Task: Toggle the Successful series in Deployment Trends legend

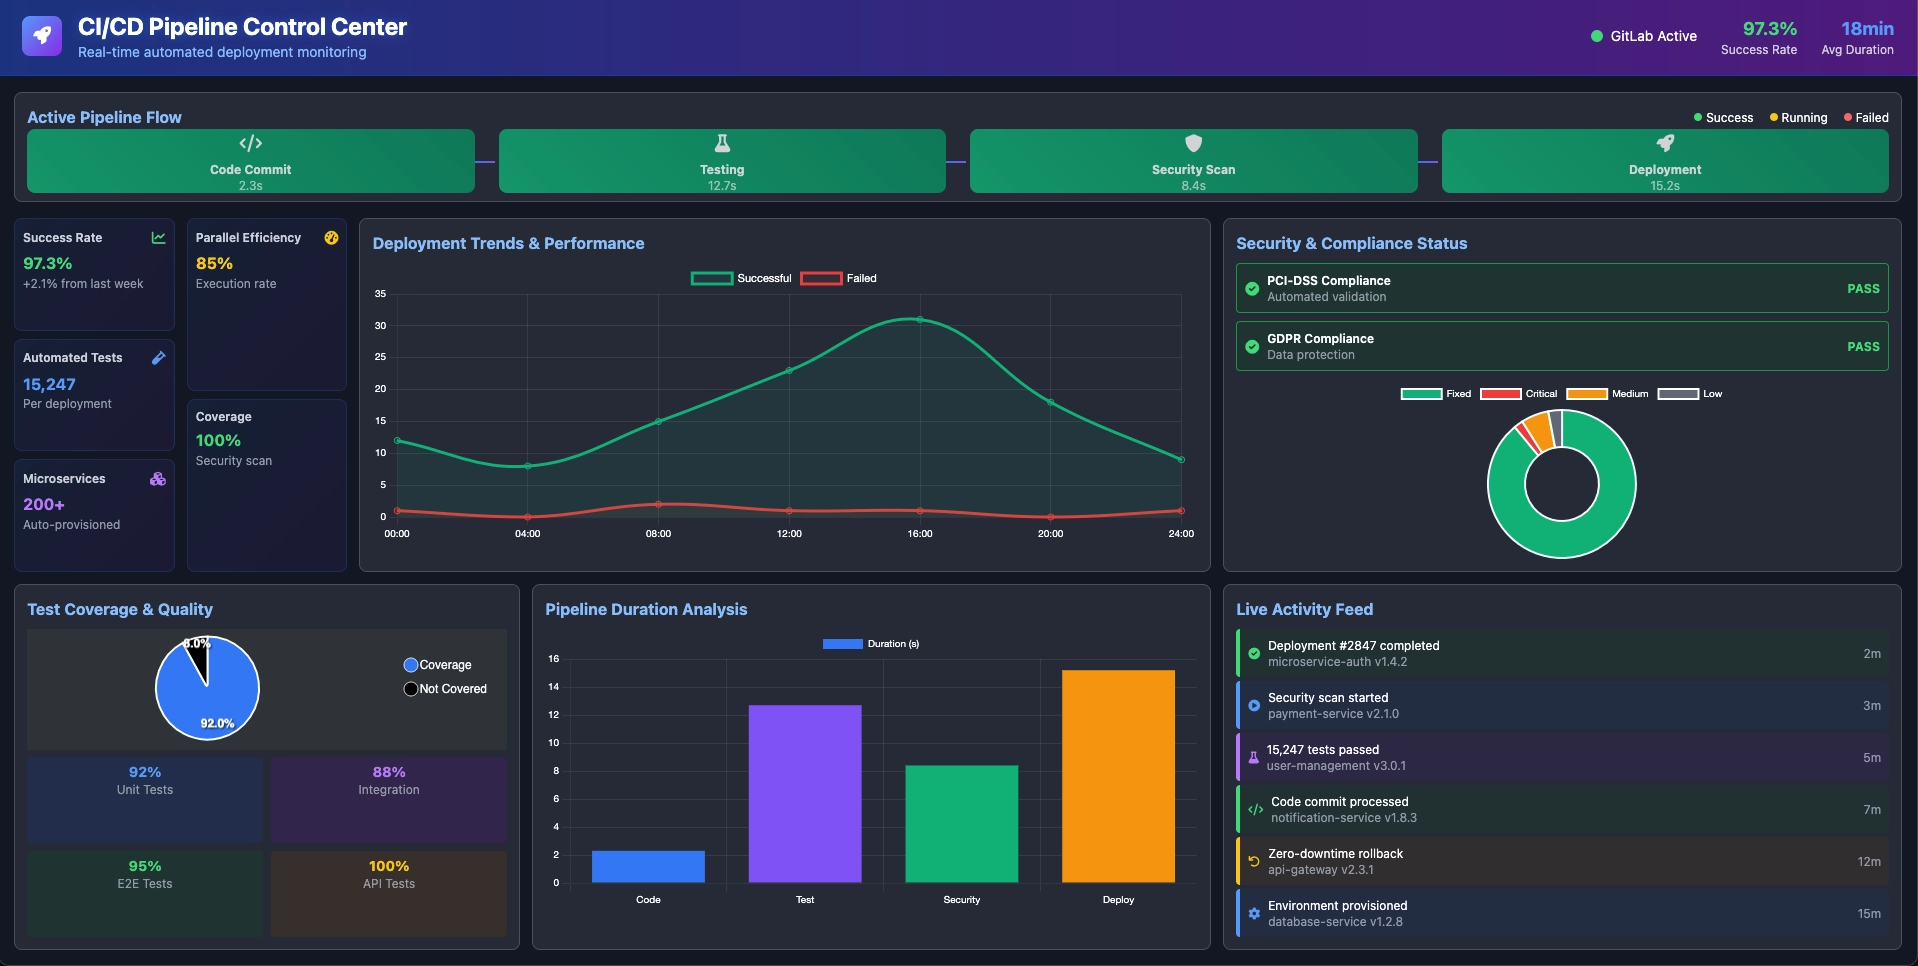Action: point(740,278)
